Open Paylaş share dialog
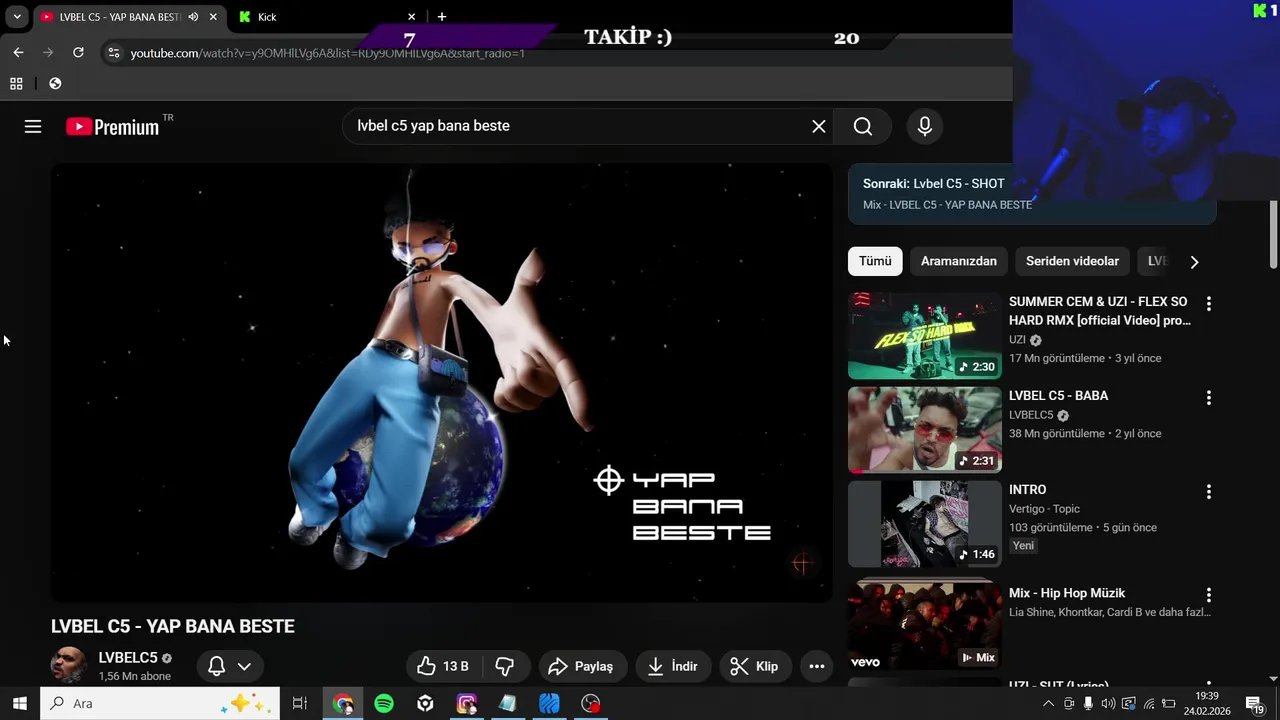 point(583,666)
